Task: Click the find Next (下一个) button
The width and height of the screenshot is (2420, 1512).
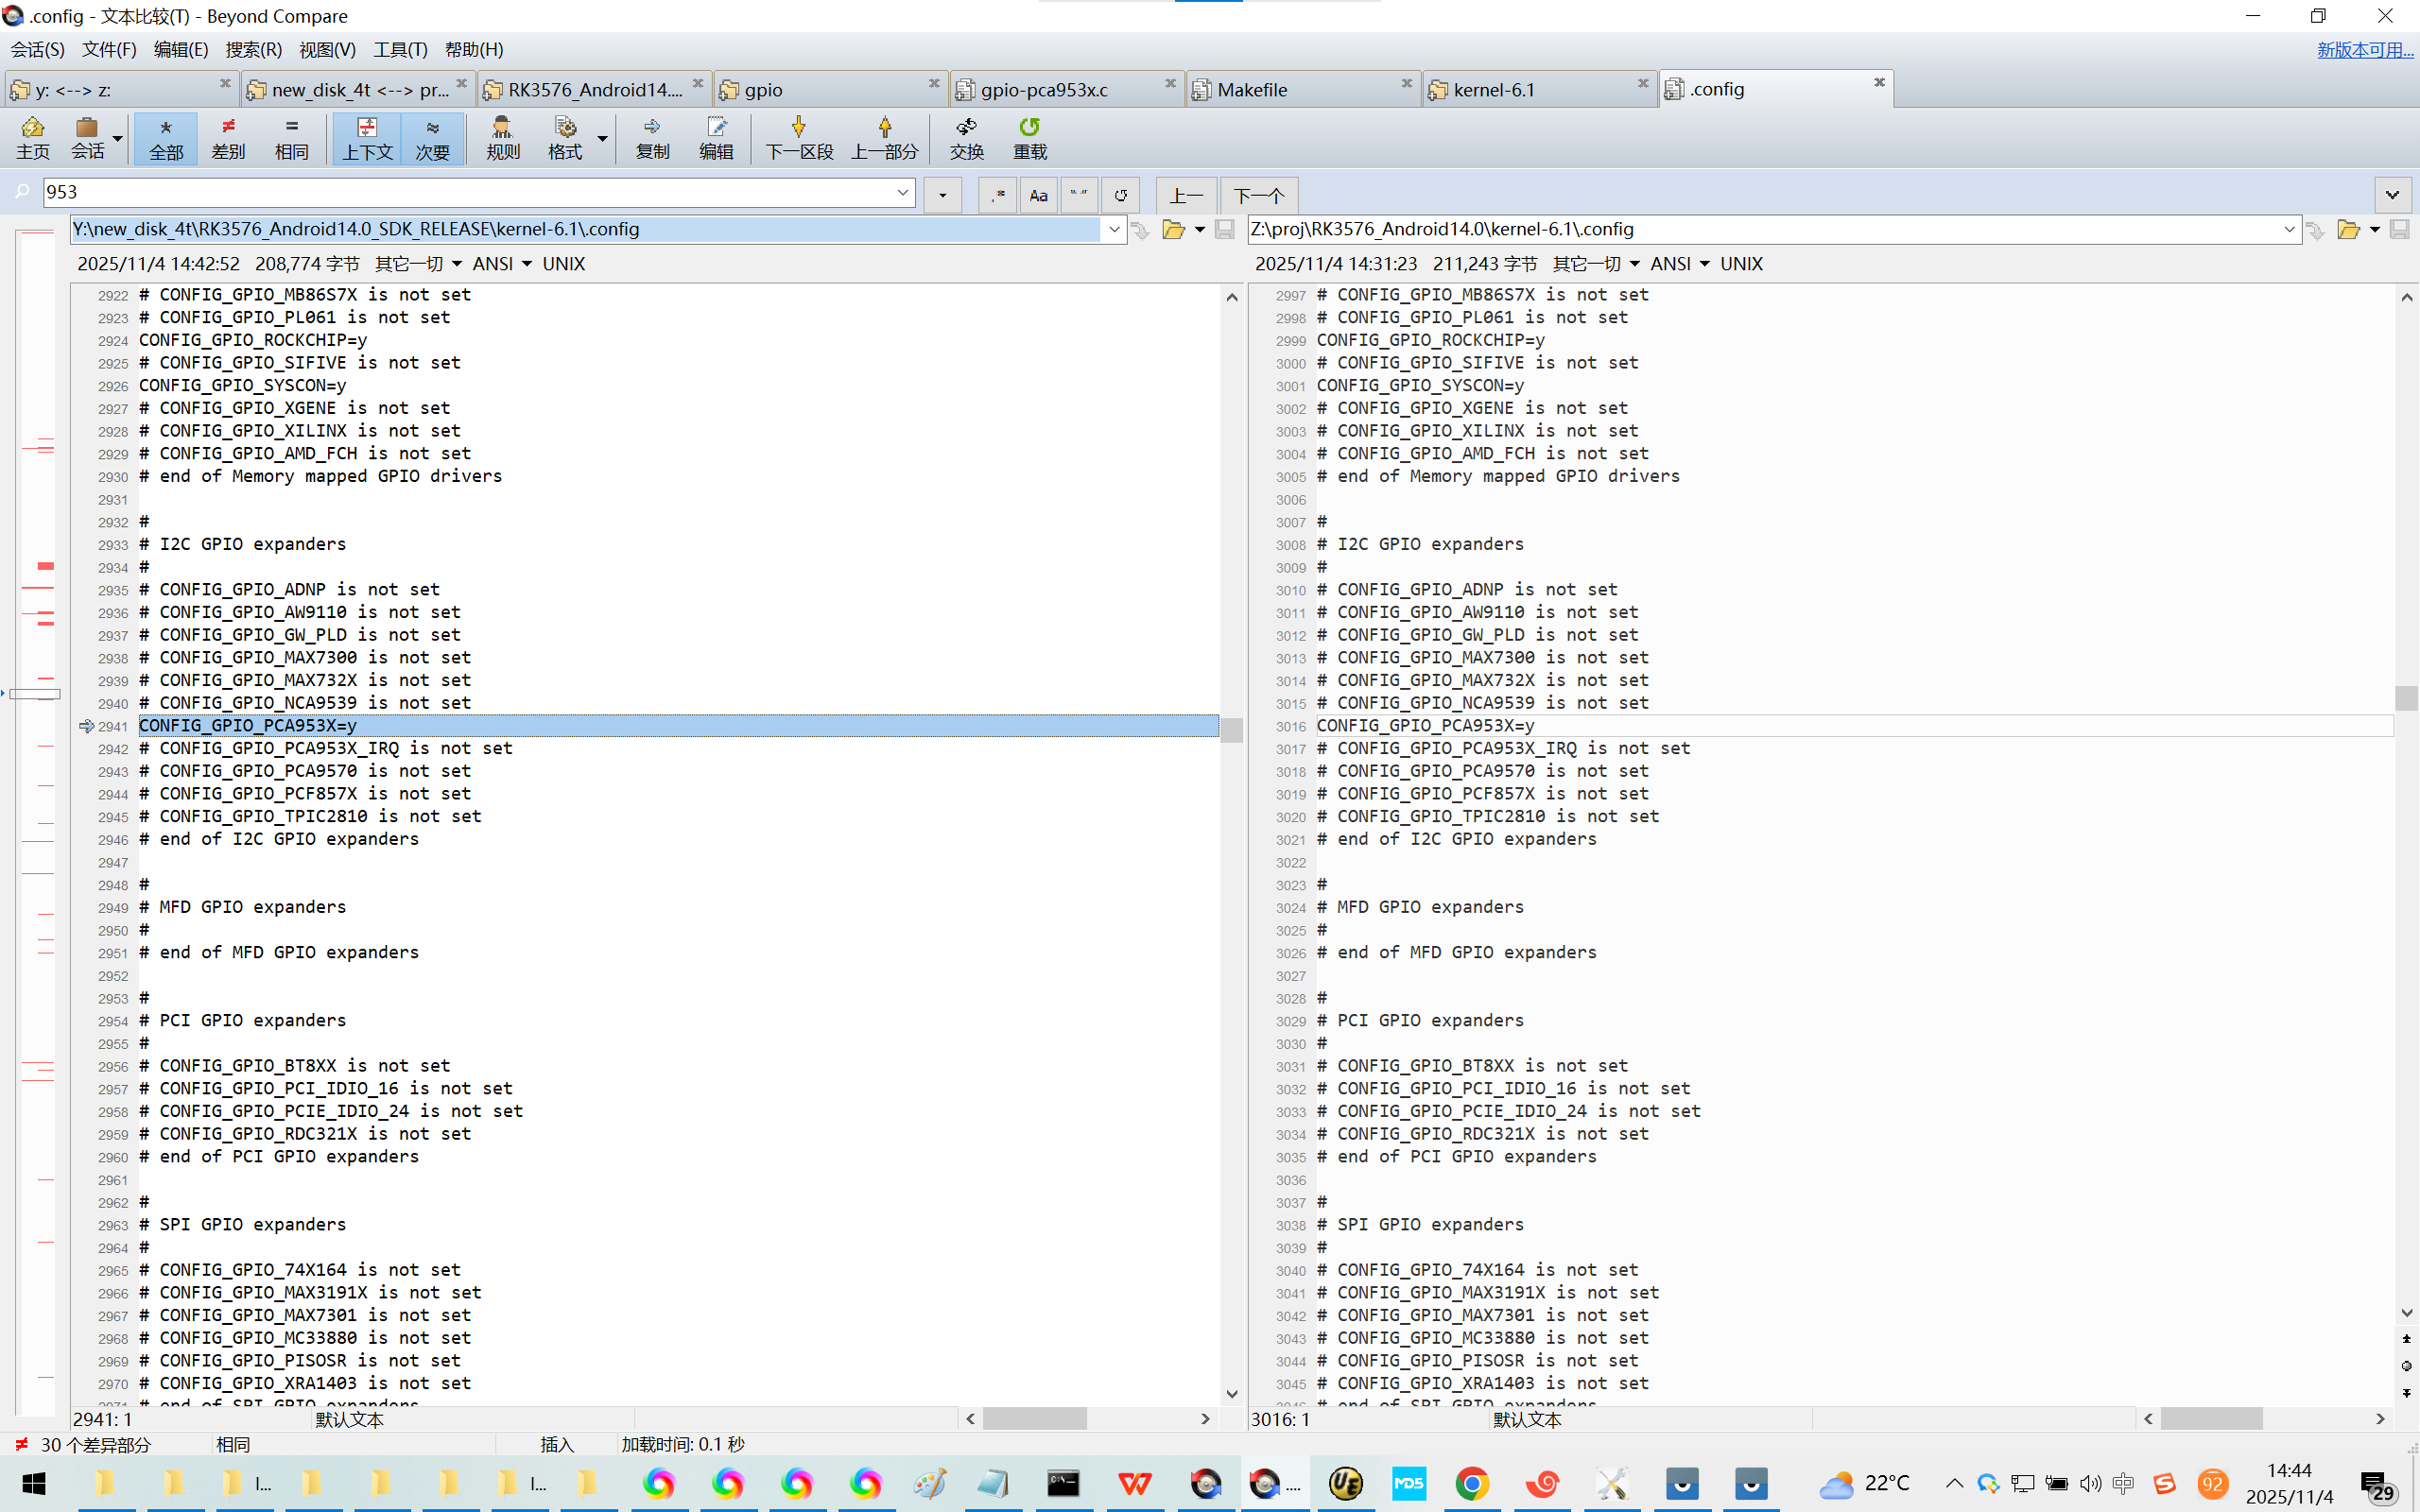Action: tap(1258, 195)
